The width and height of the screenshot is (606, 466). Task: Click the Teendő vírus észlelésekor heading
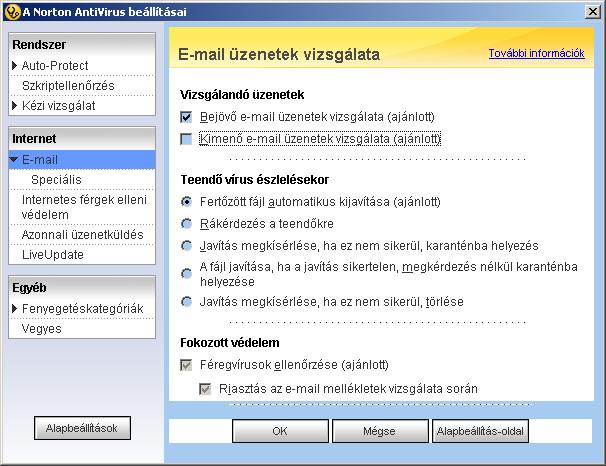255,179
